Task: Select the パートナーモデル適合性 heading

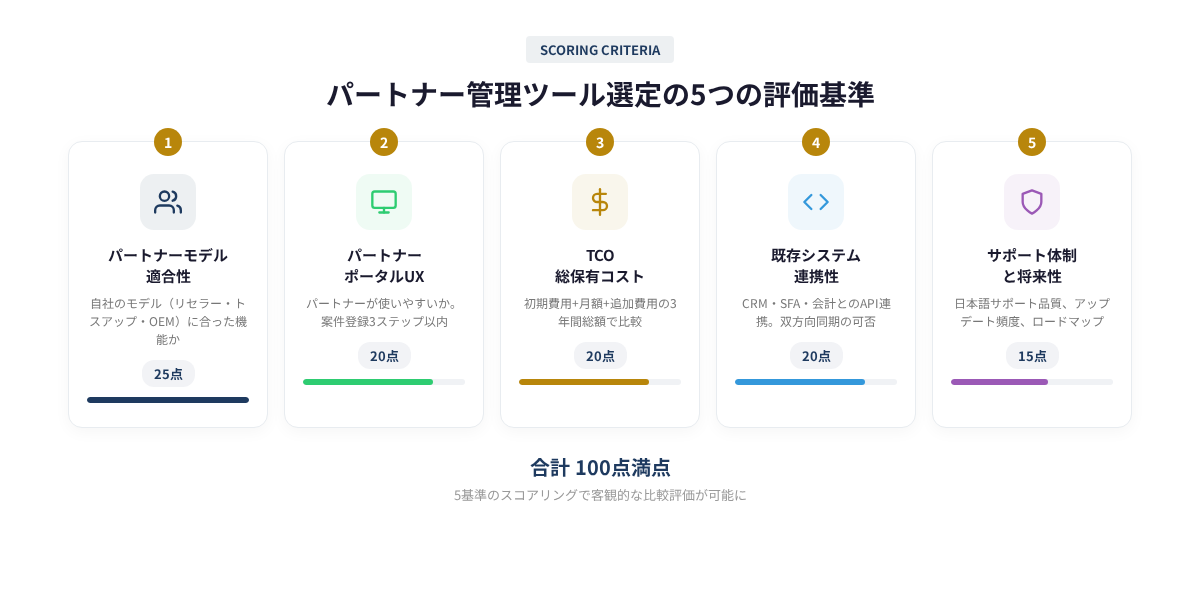Action: pos(168,265)
